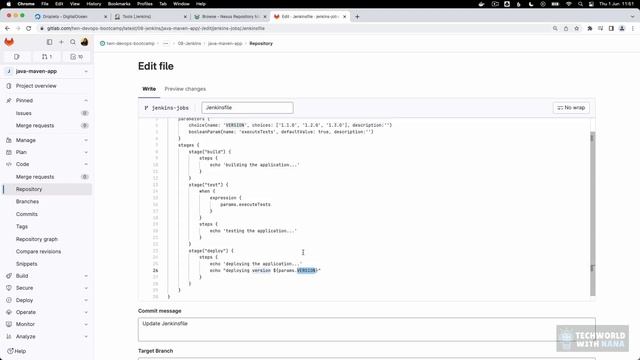640x360 pixels.
Task: Expand the Build sidebar section
Action: (47, 276)
